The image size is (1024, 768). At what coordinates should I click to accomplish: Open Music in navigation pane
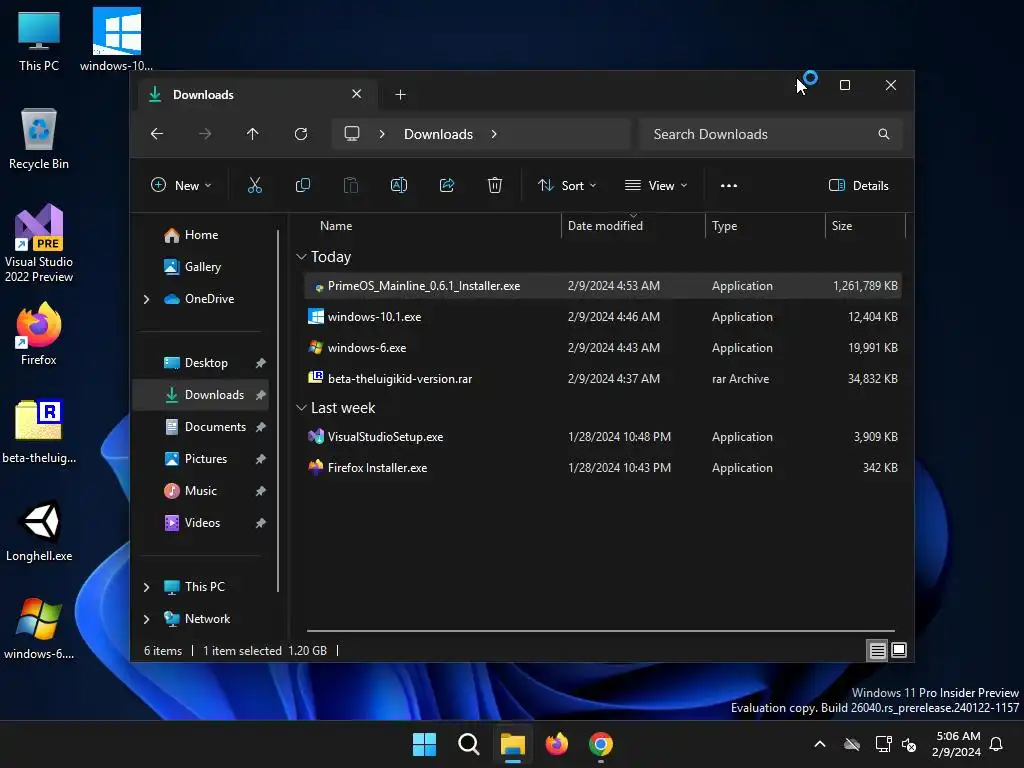pos(200,491)
